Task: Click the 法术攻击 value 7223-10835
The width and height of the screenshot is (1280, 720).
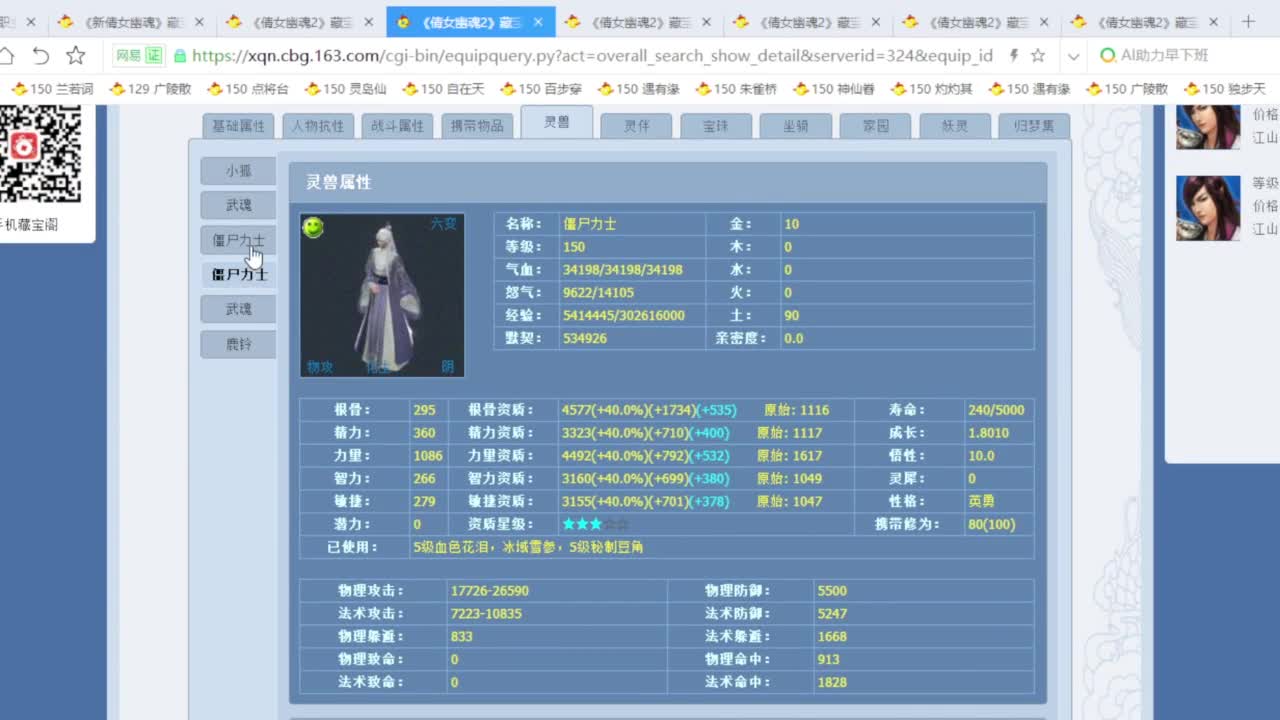Action: point(486,614)
